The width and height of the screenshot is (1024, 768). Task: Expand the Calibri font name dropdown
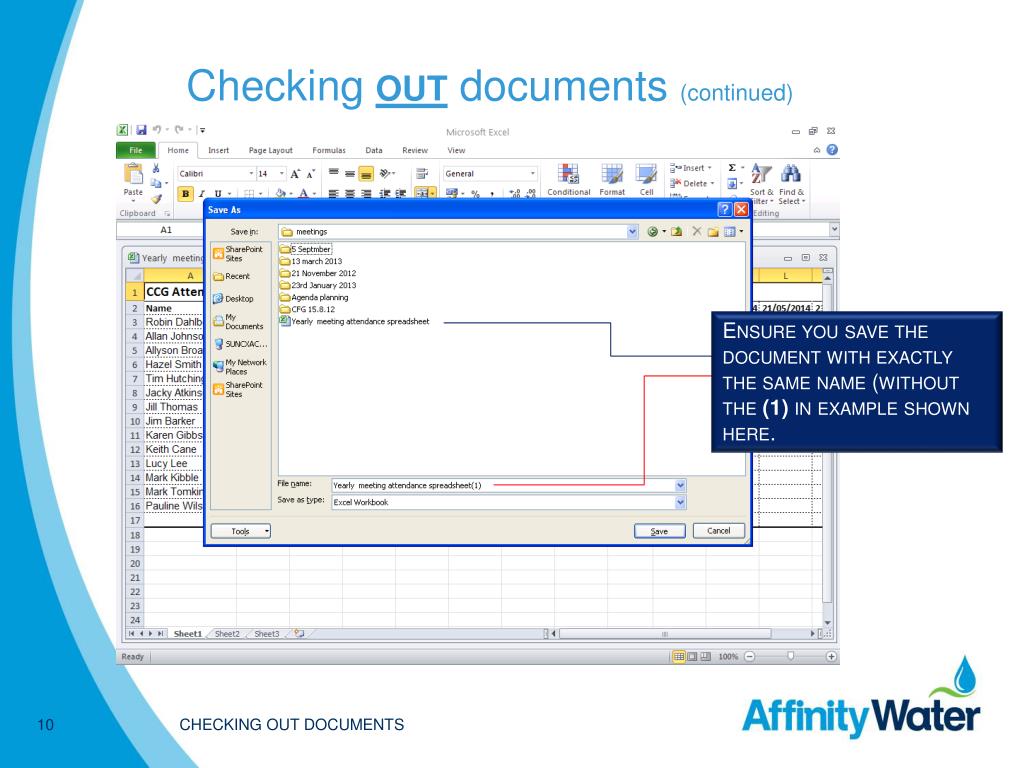click(x=251, y=174)
